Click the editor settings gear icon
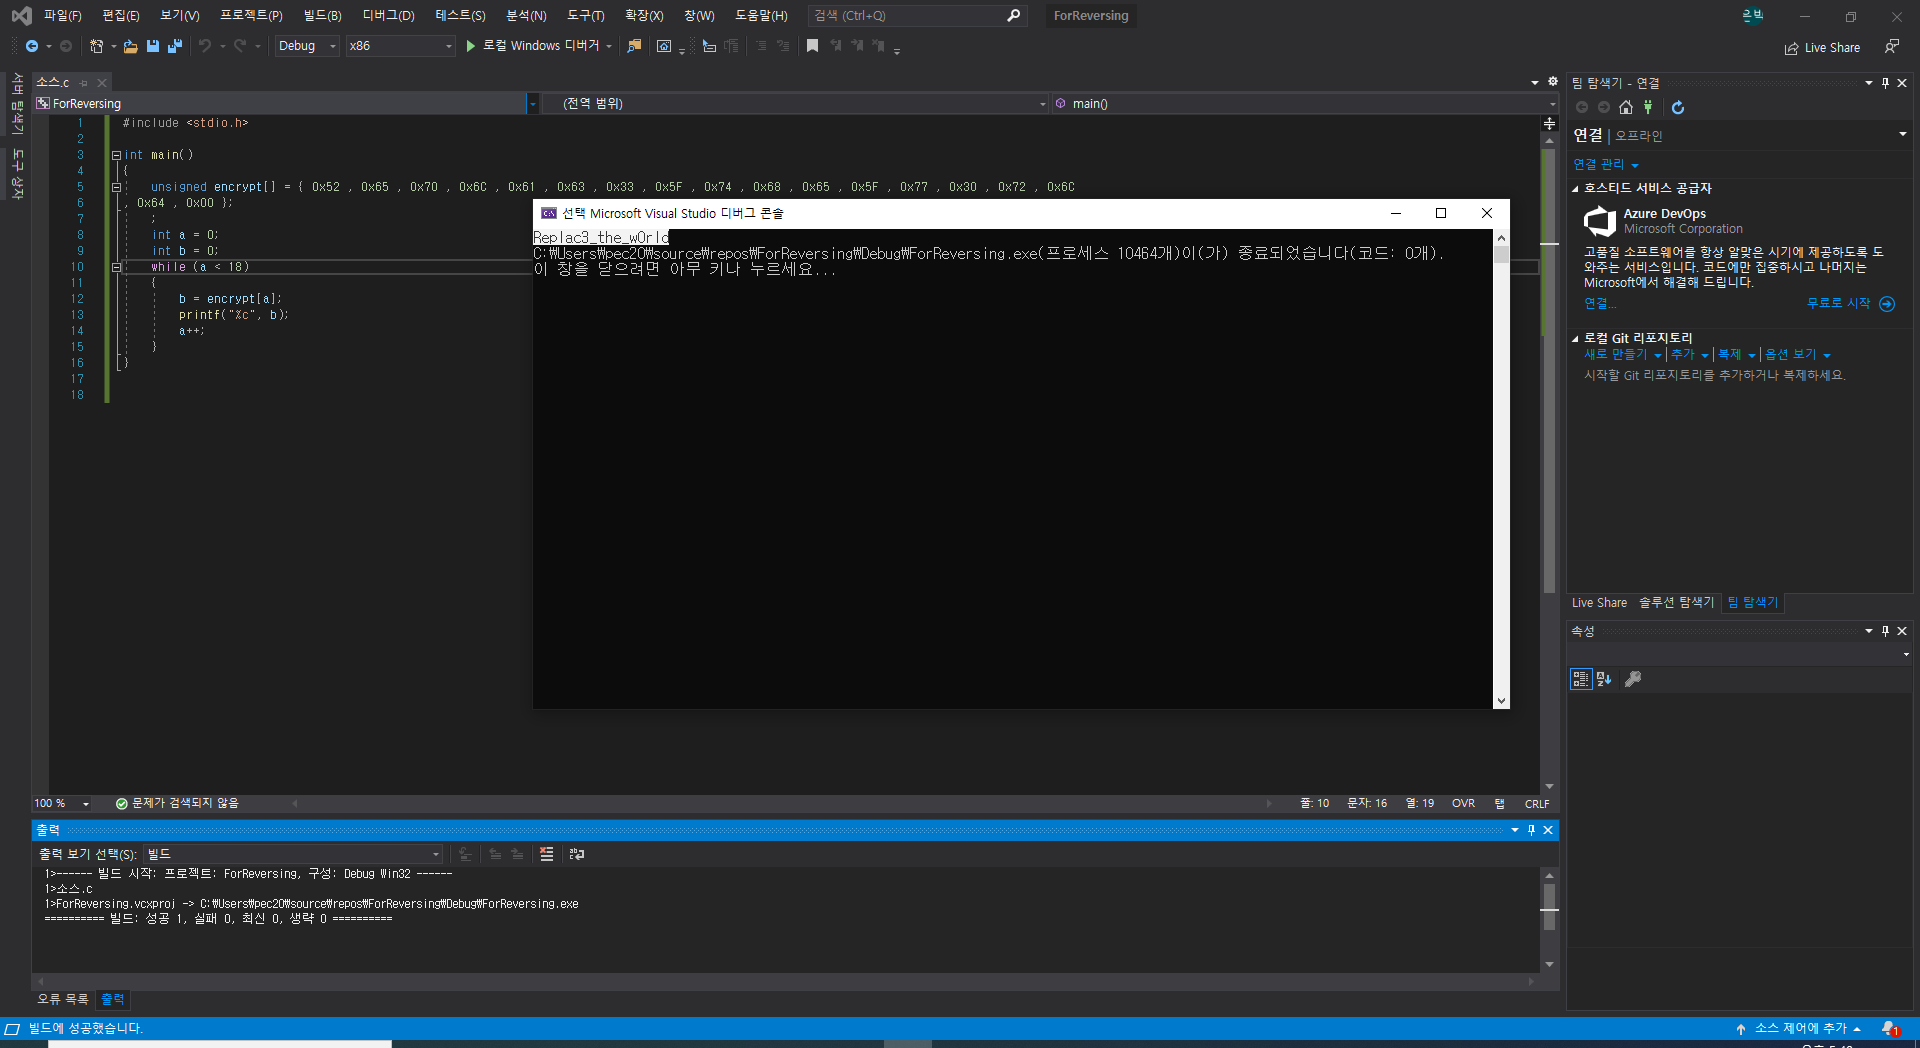Viewport: 1920px width, 1048px height. pos(1553,82)
